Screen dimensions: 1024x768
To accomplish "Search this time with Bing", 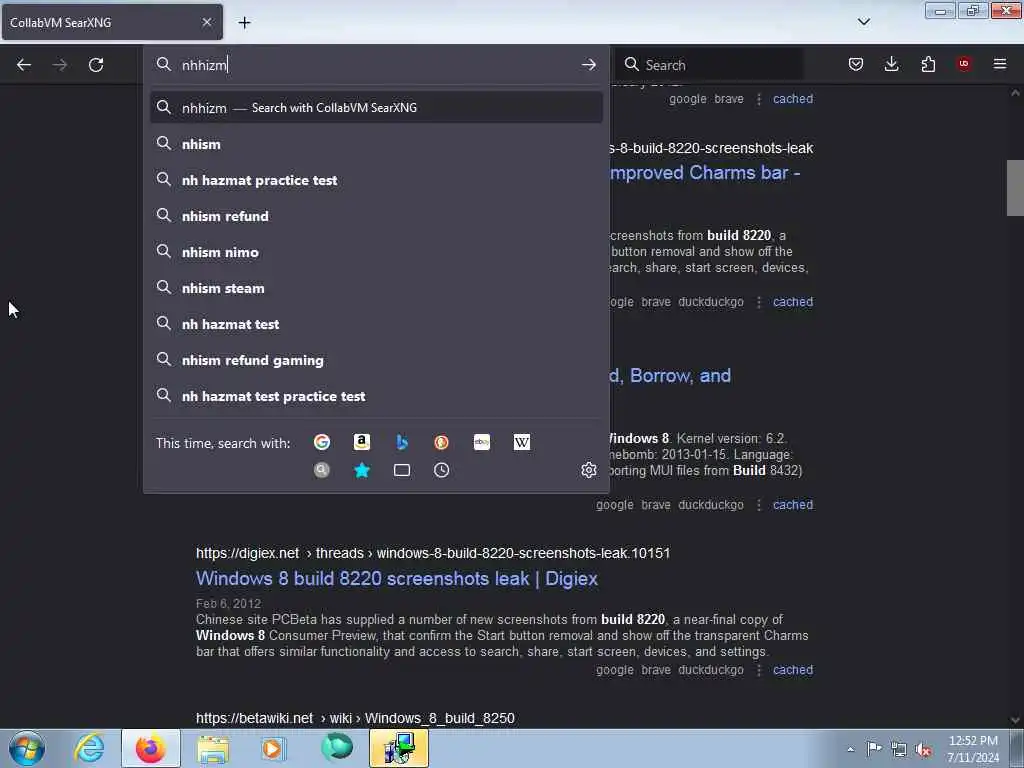I will pyautogui.click(x=402, y=442).
